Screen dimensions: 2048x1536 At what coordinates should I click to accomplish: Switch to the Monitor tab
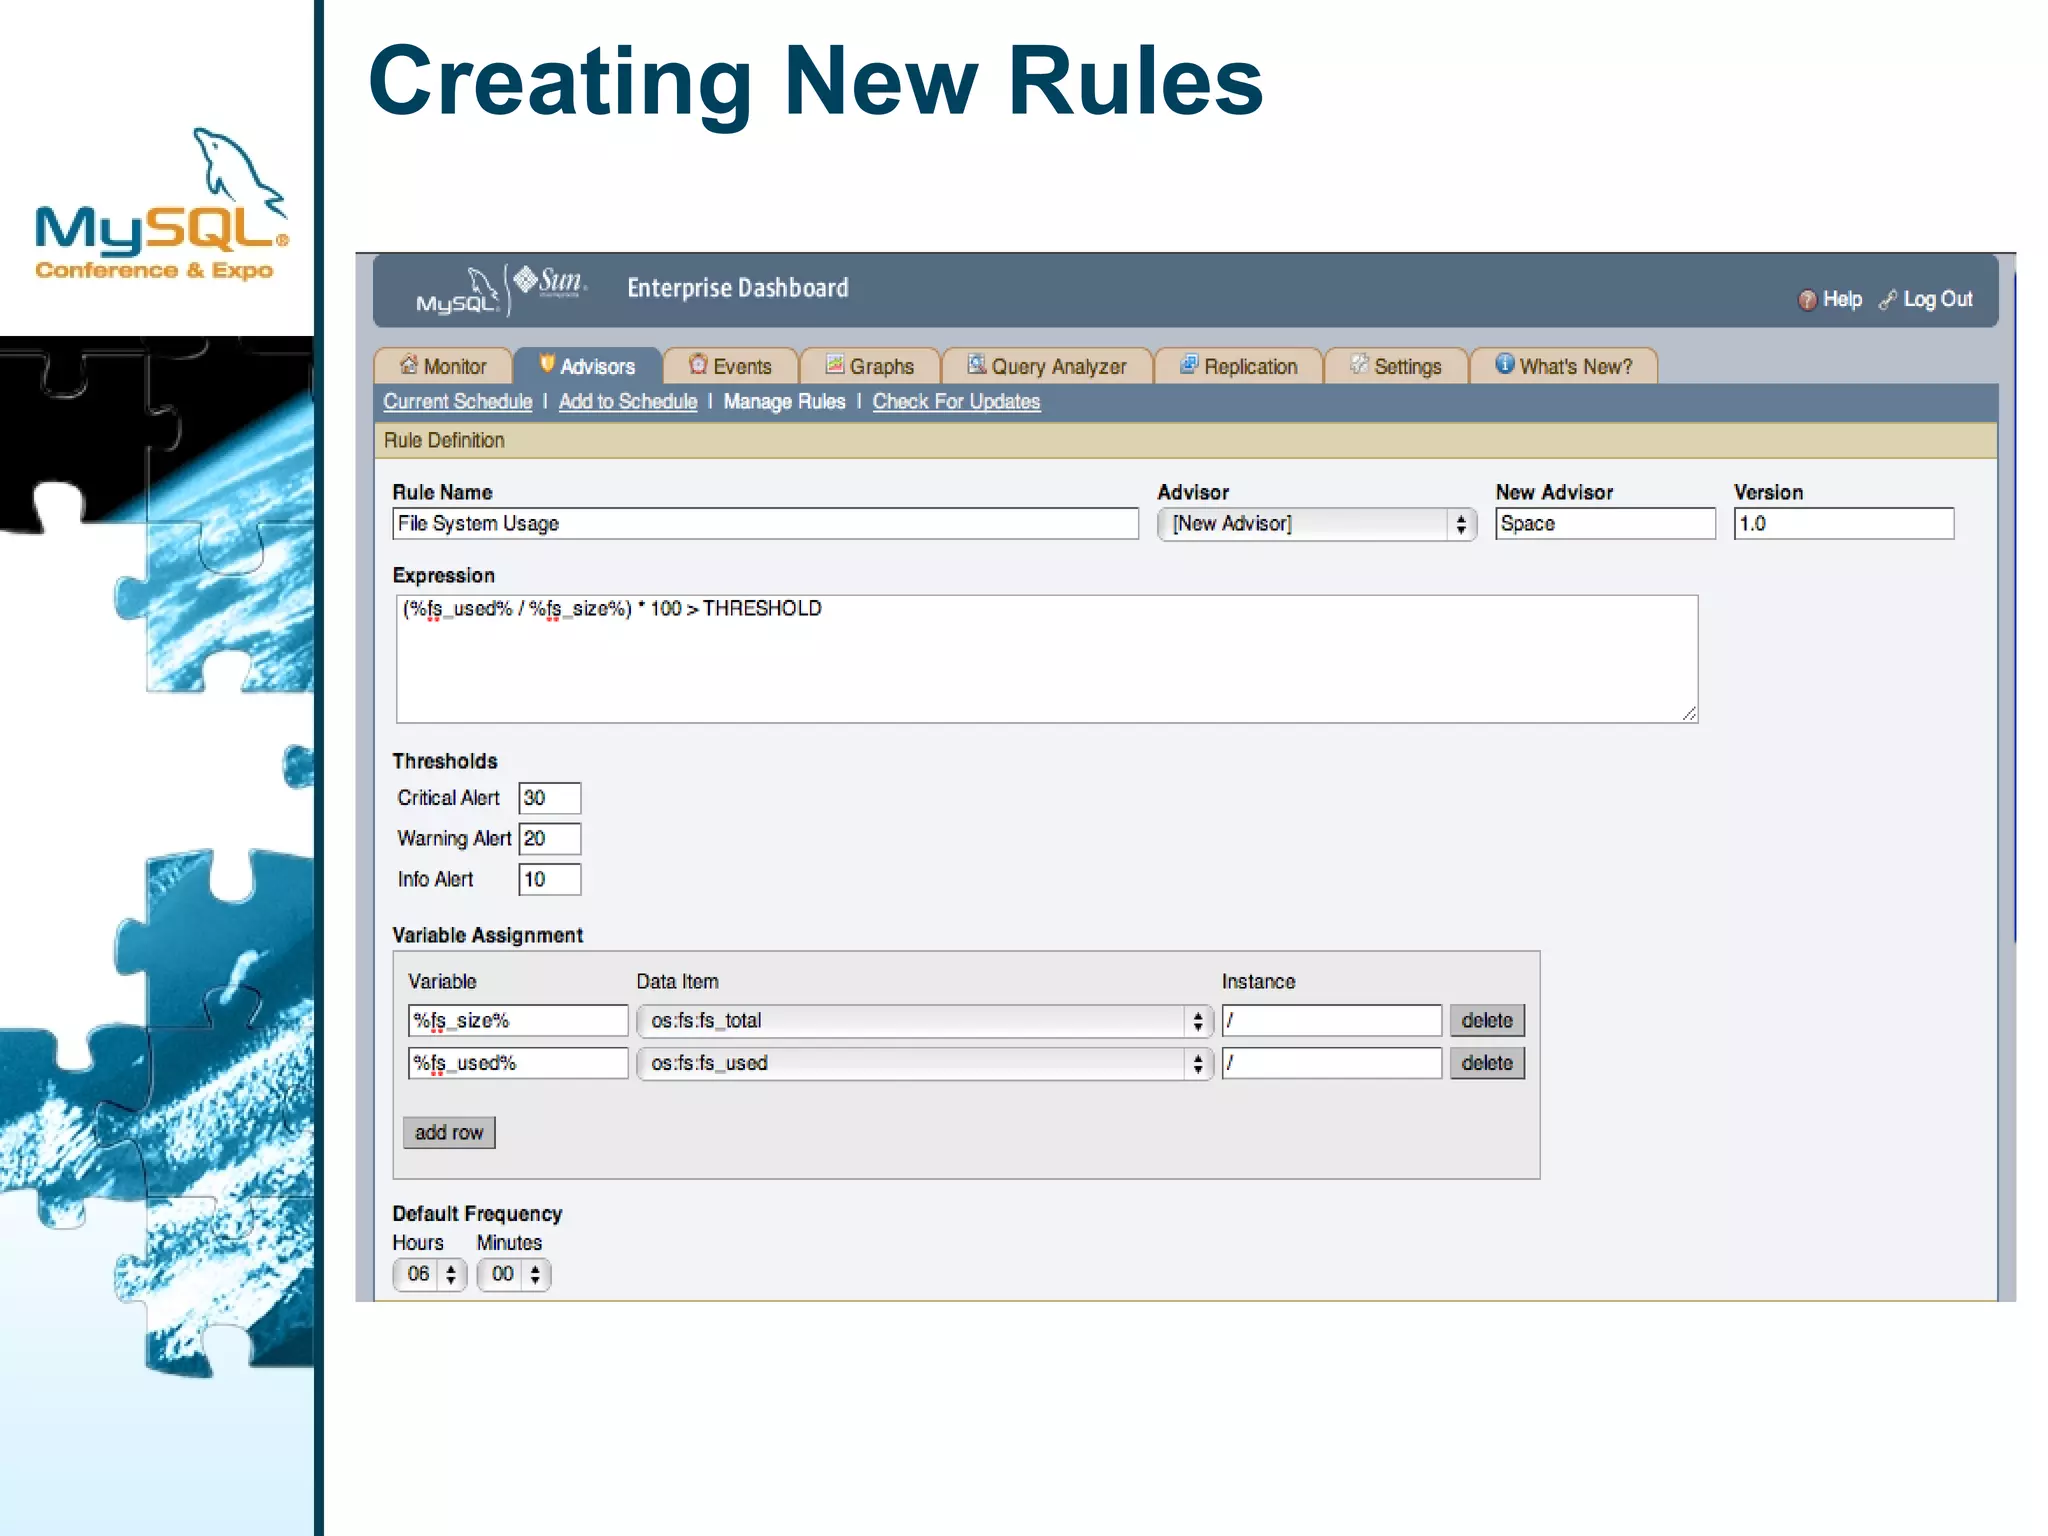tap(442, 366)
